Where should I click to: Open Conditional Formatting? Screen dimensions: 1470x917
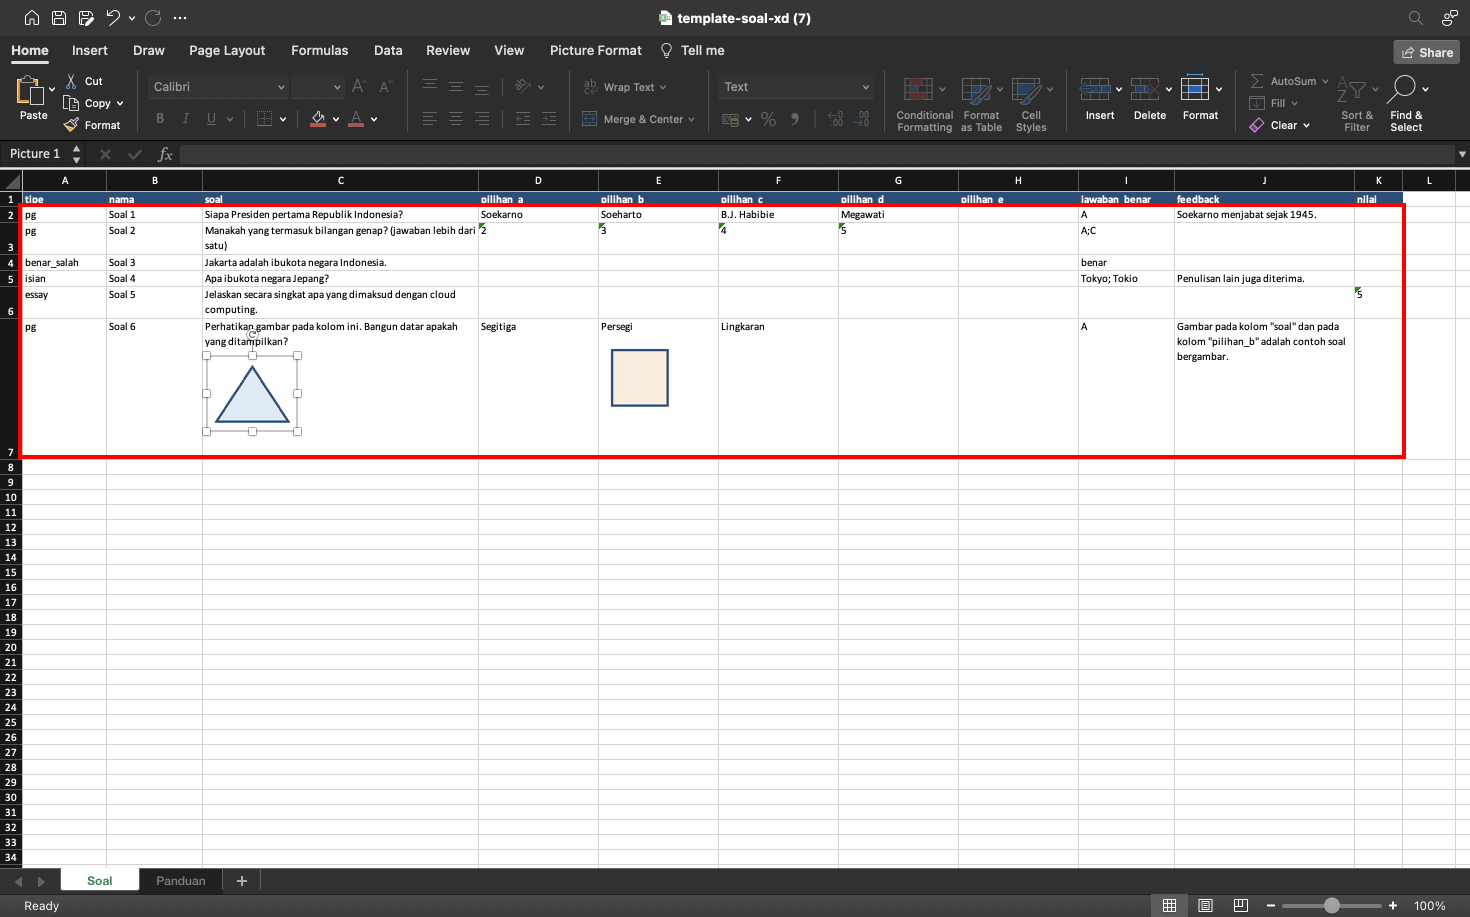918,90
